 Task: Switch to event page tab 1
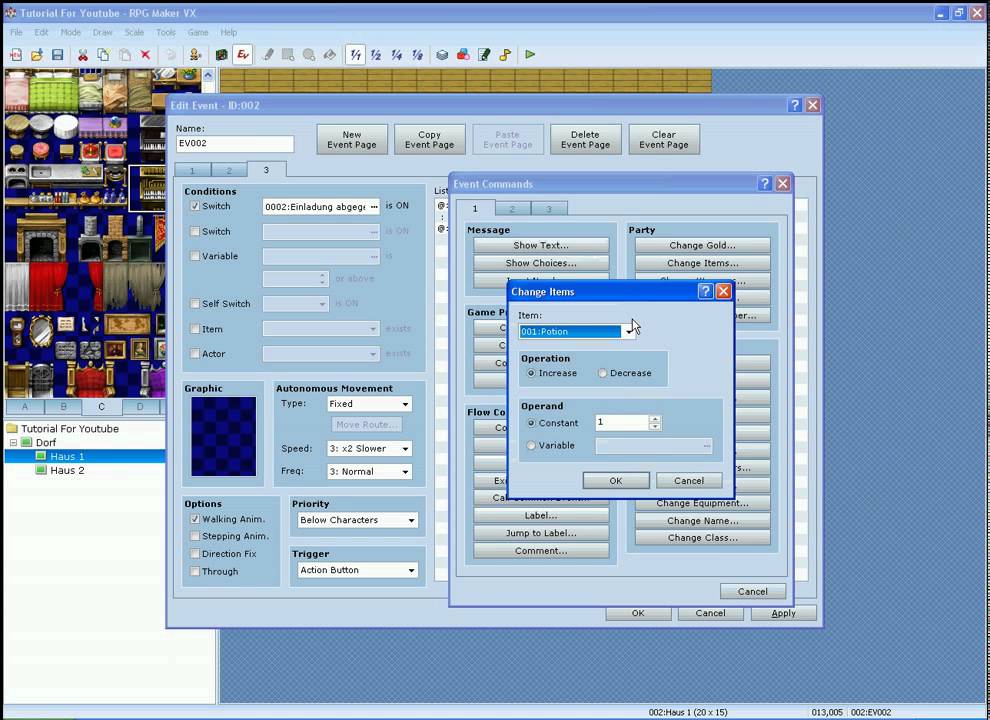[x=193, y=171]
